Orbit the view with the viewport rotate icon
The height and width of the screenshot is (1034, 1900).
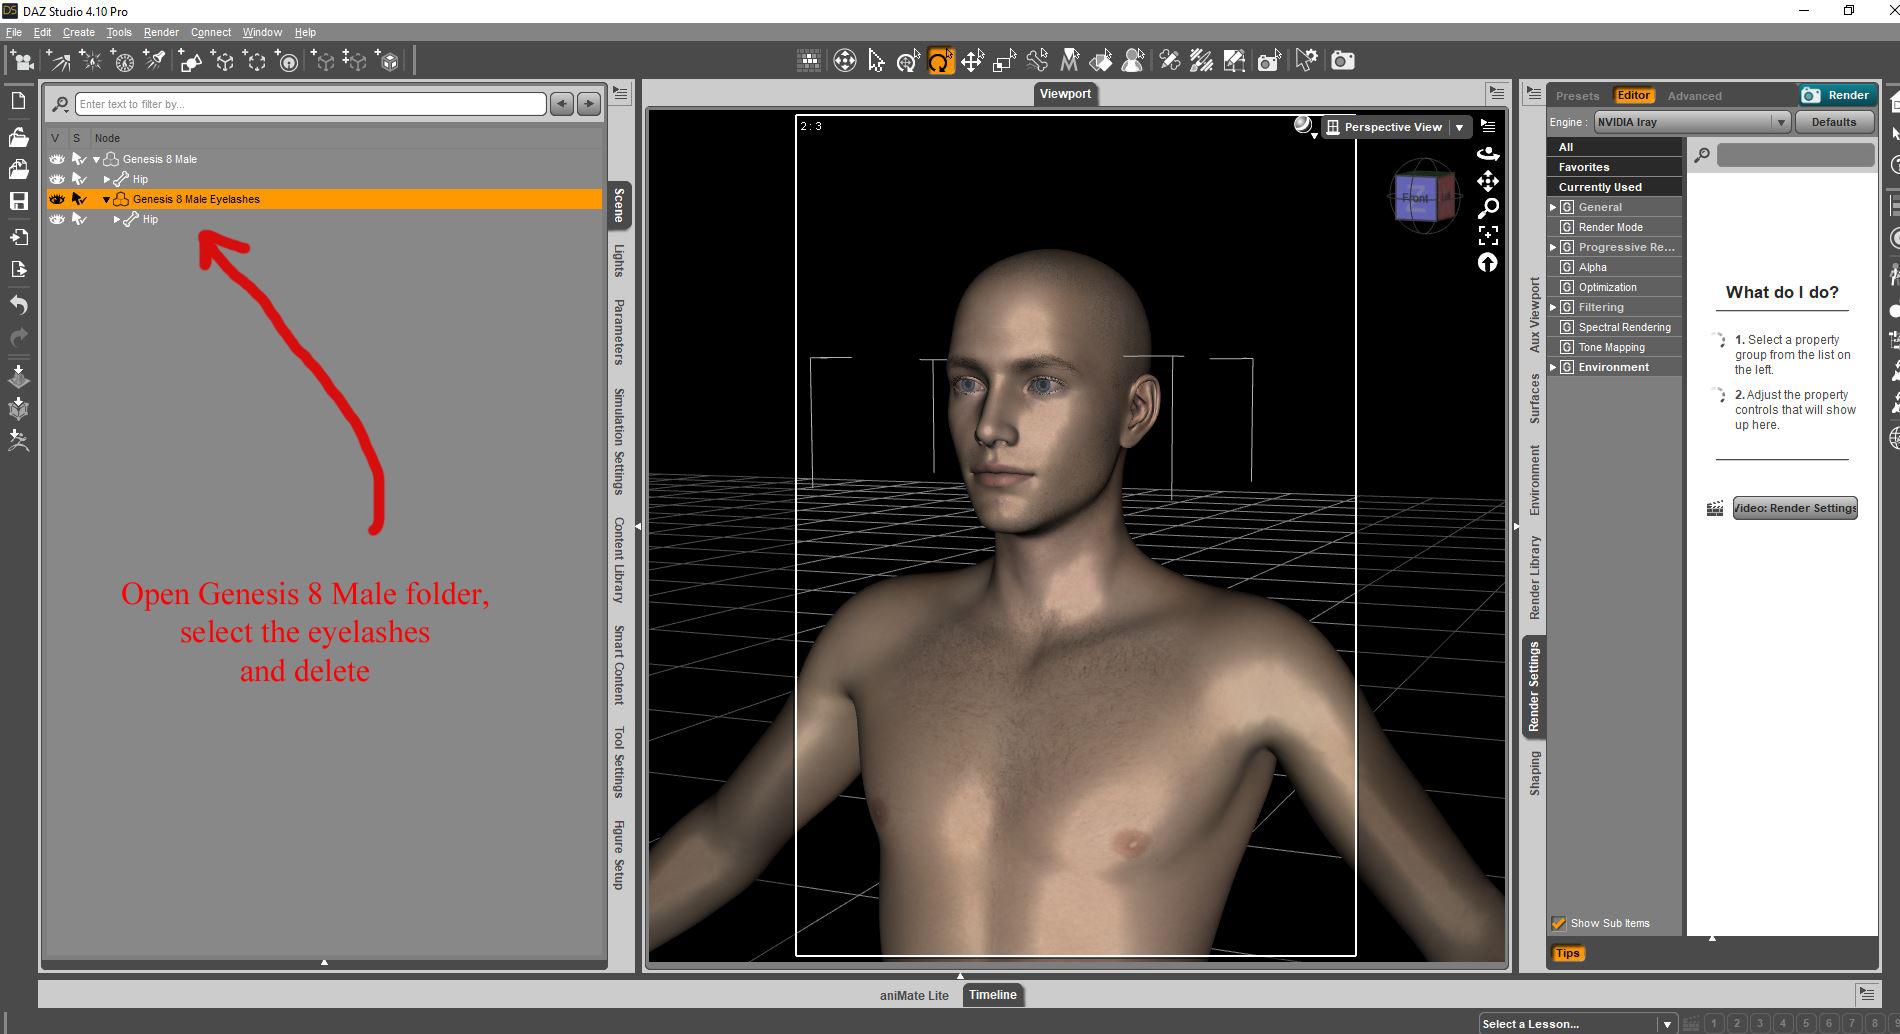click(1488, 153)
